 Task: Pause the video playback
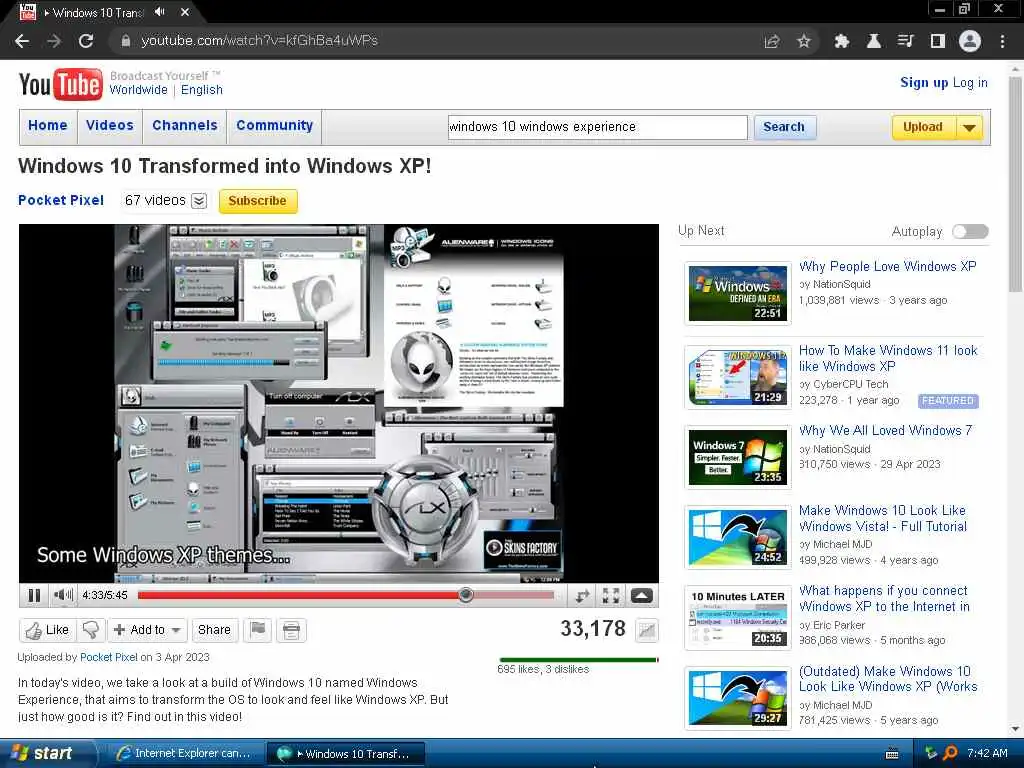(x=34, y=596)
